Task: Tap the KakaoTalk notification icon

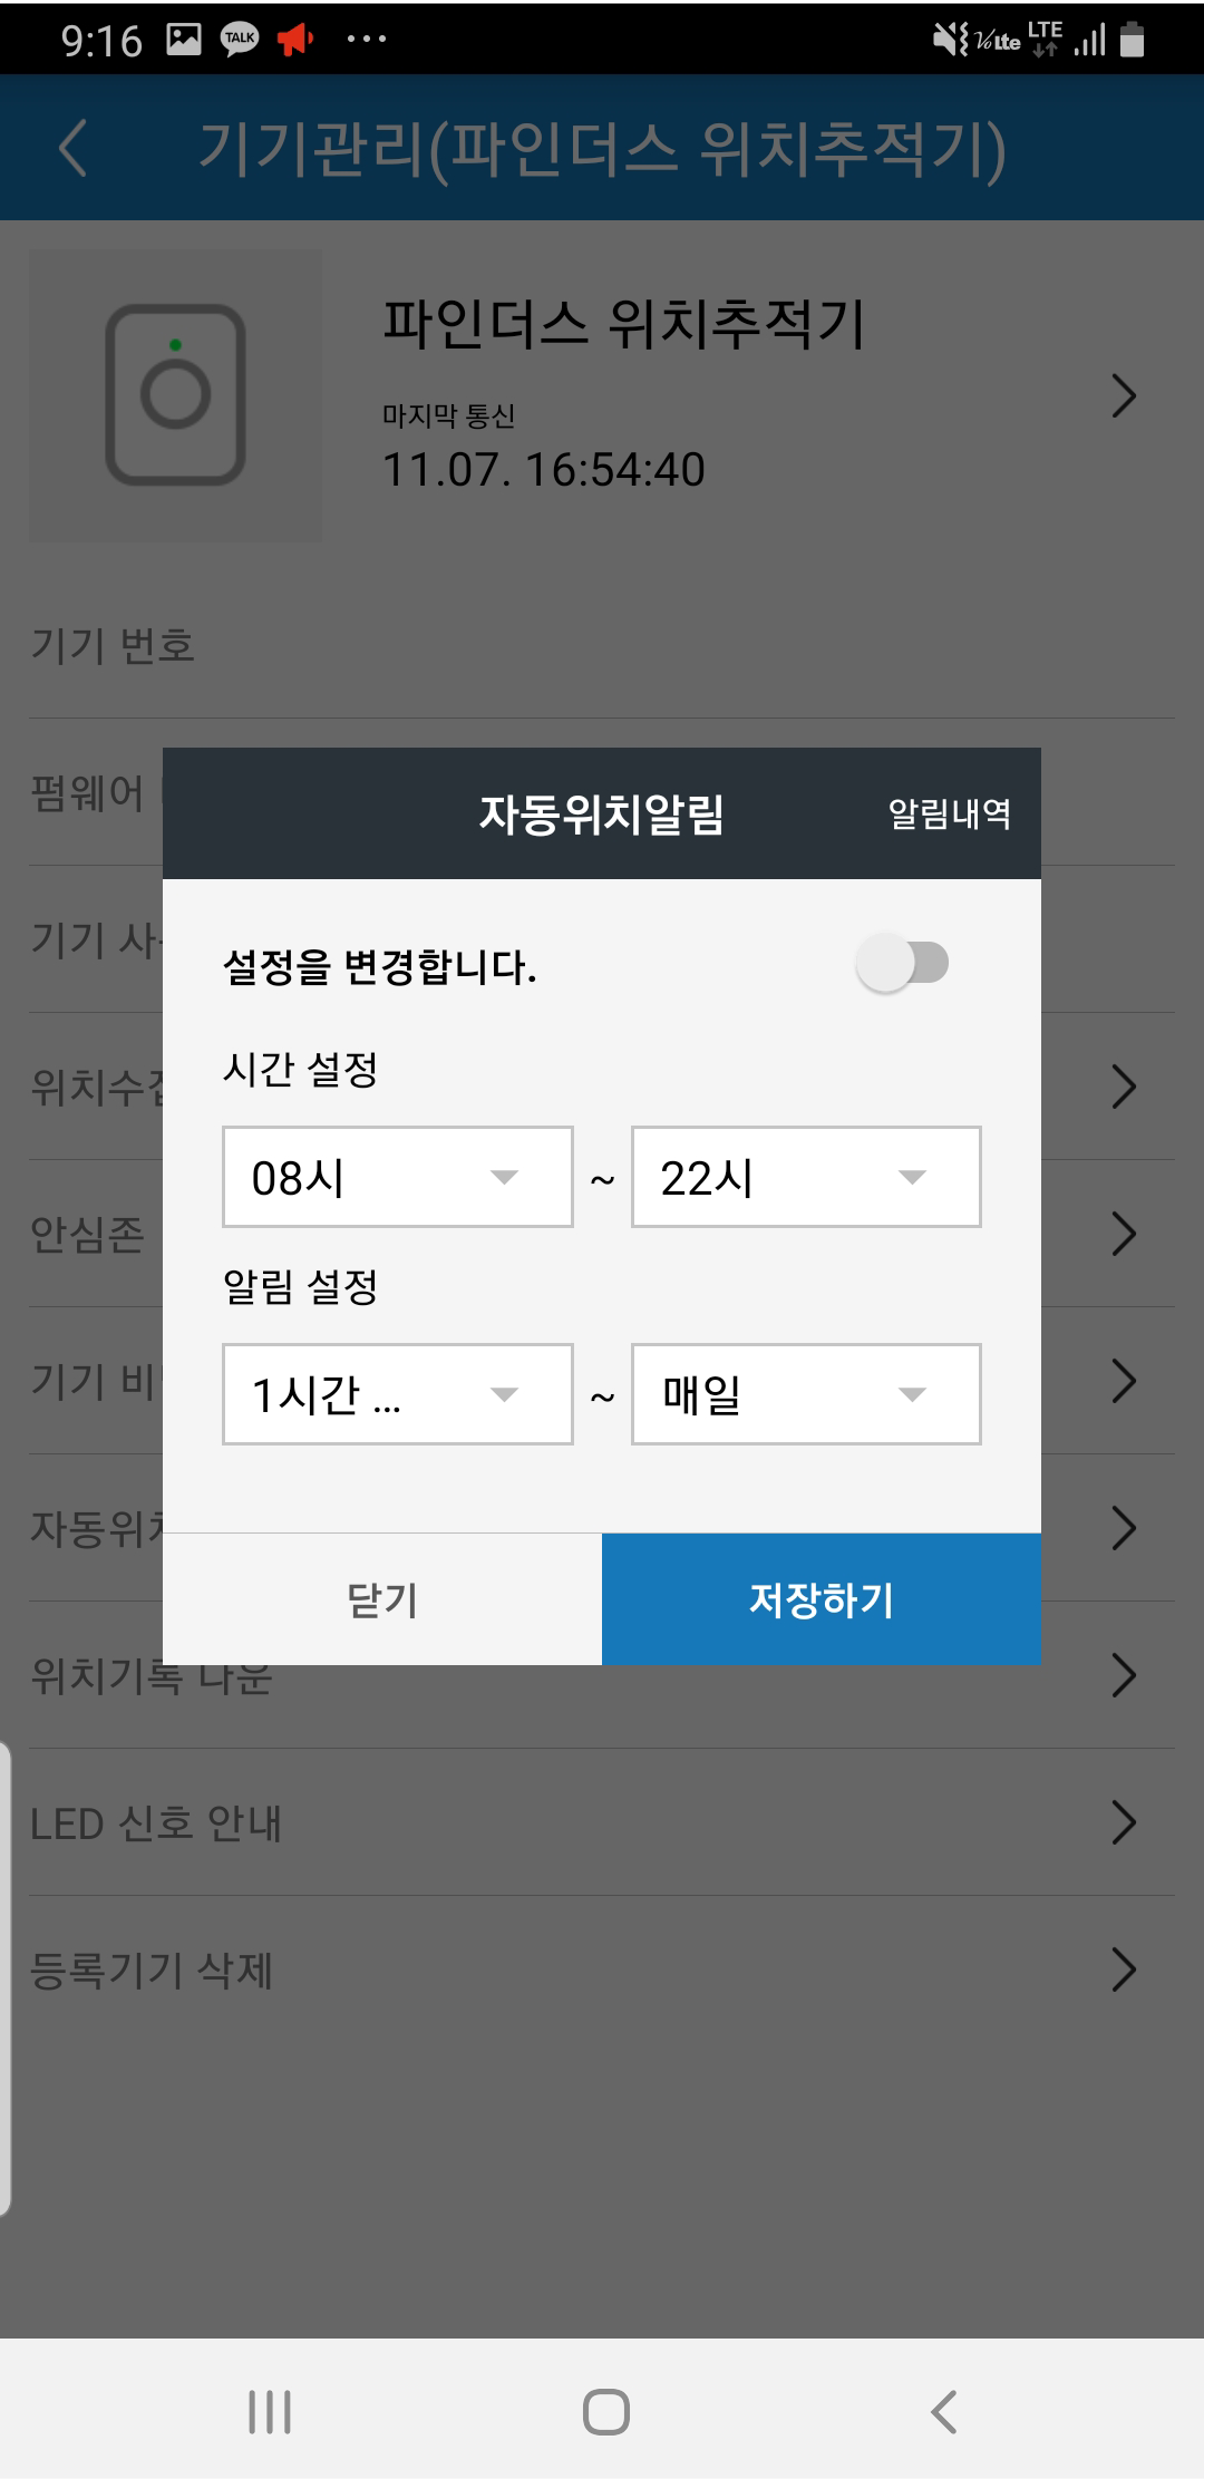Action: point(239,39)
